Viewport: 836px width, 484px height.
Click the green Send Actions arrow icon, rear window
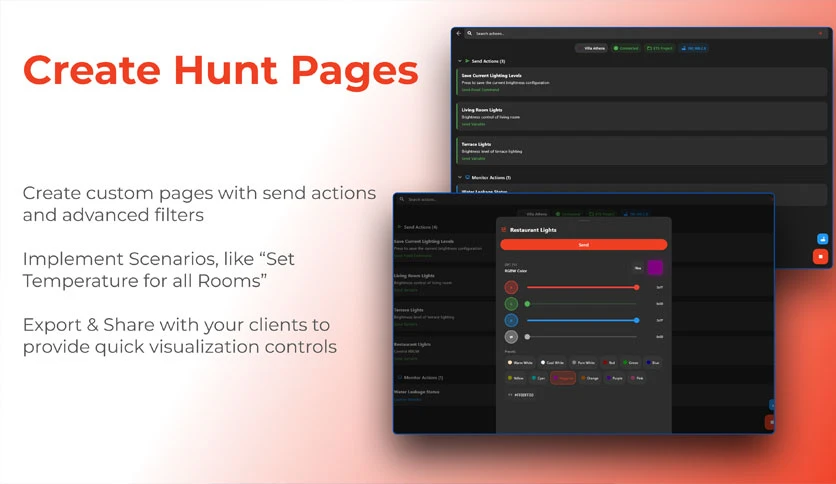(x=467, y=61)
